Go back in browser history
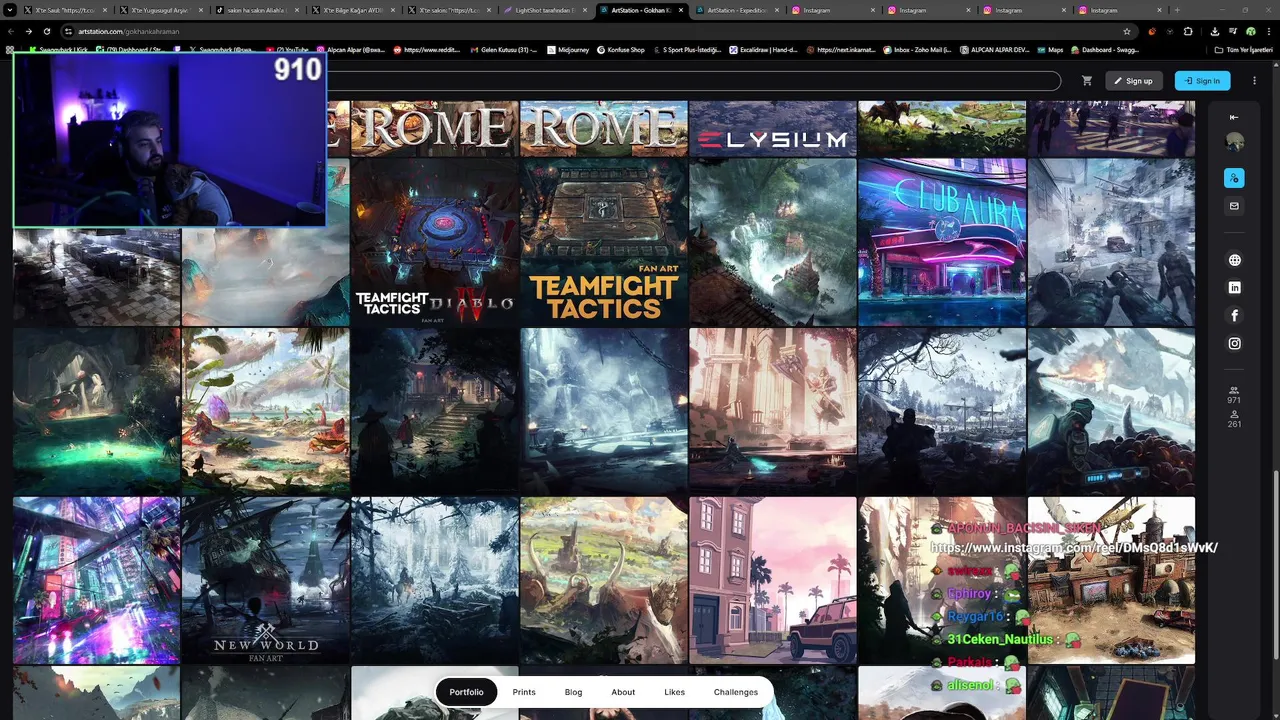This screenshot has height=720, width=1280. tap(11, 31)
